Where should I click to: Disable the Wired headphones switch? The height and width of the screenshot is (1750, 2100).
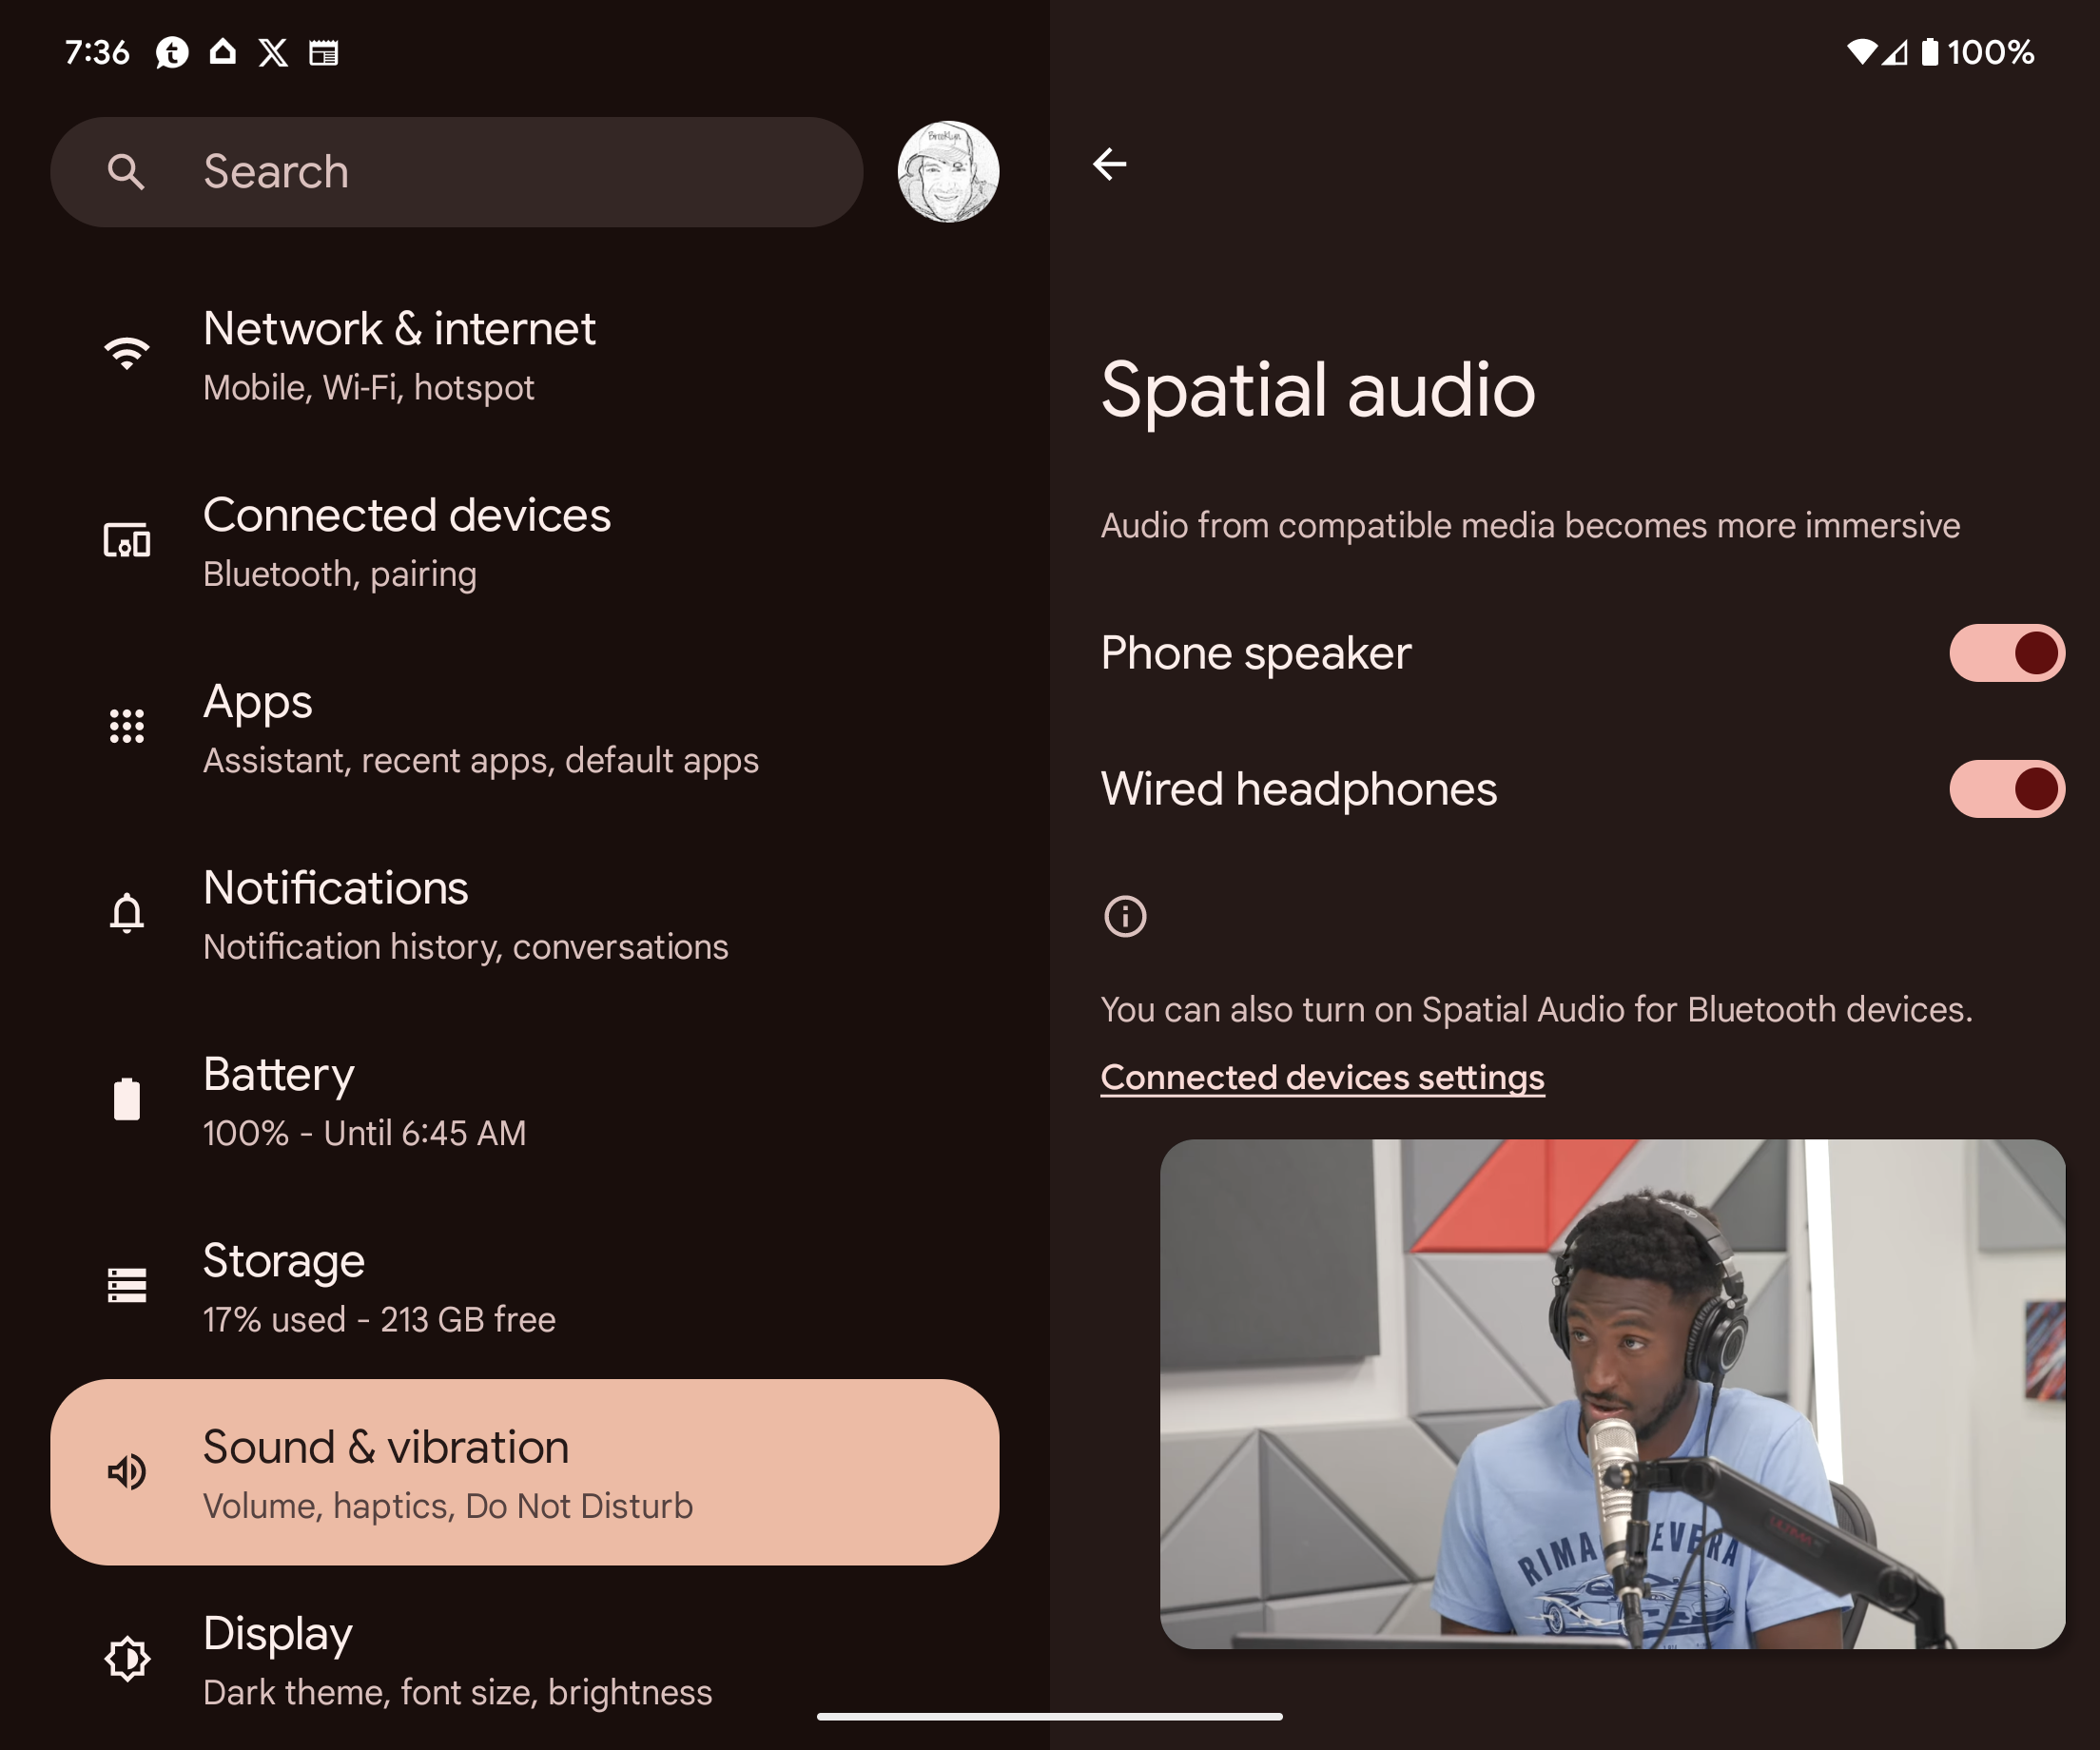point(2006,789)
